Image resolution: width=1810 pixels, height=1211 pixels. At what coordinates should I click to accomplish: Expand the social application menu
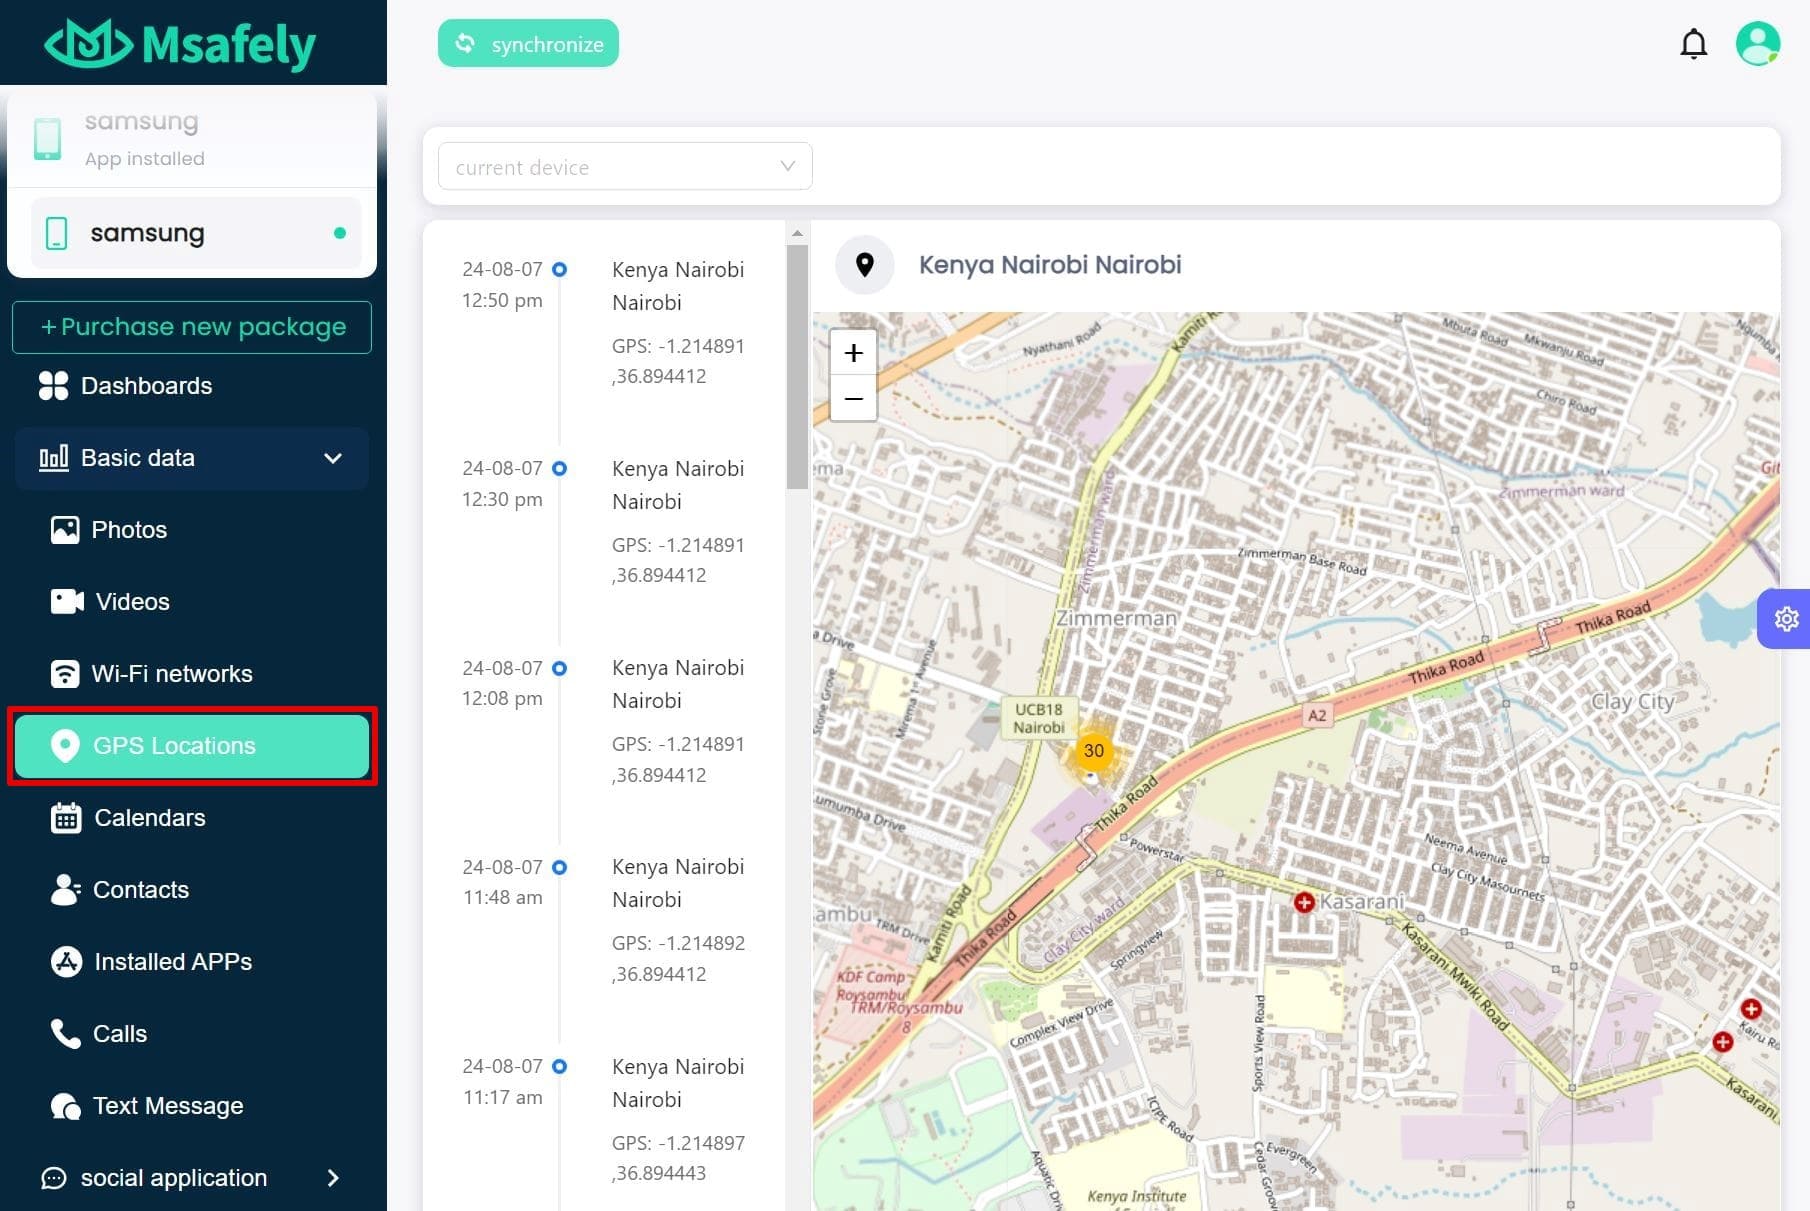[x=334, y=1177]
